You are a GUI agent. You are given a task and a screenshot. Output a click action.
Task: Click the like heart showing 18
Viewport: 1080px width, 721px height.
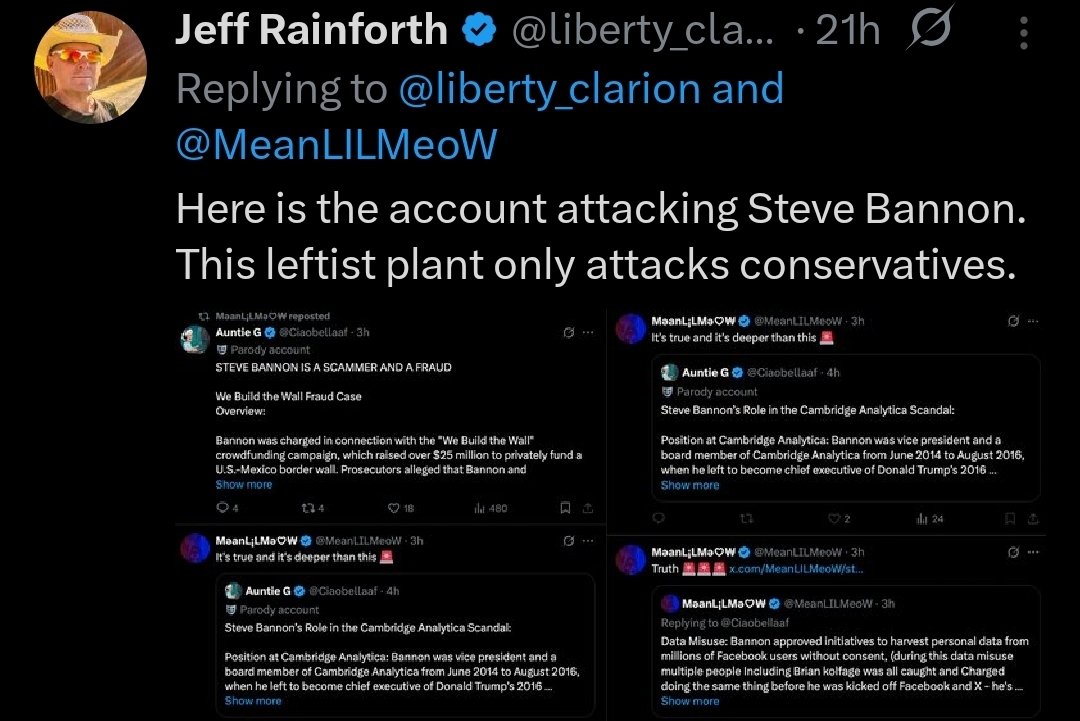click(393, 508)
